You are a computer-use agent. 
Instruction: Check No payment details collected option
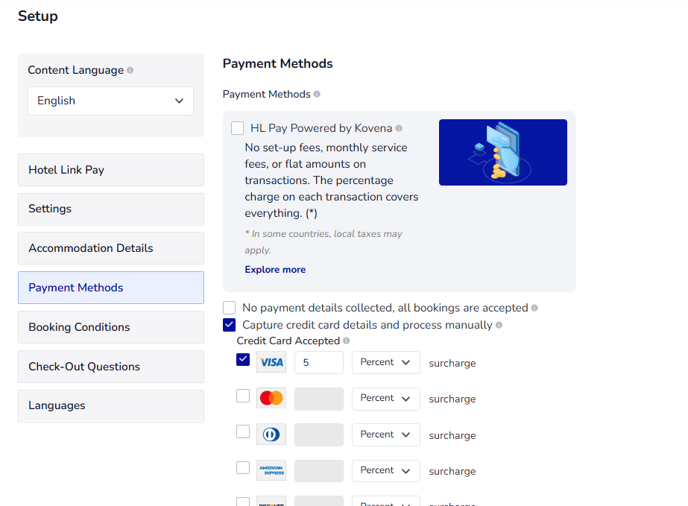coord(229,308)
